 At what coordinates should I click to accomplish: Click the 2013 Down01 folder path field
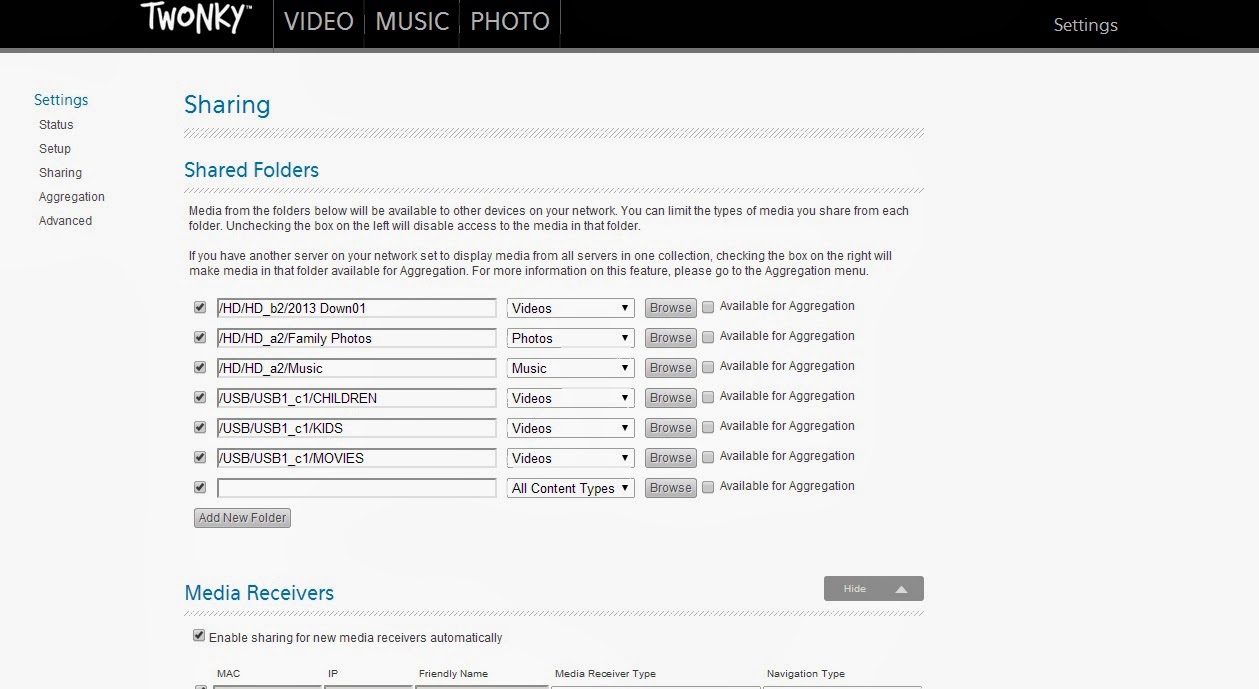tap(356, 308)
